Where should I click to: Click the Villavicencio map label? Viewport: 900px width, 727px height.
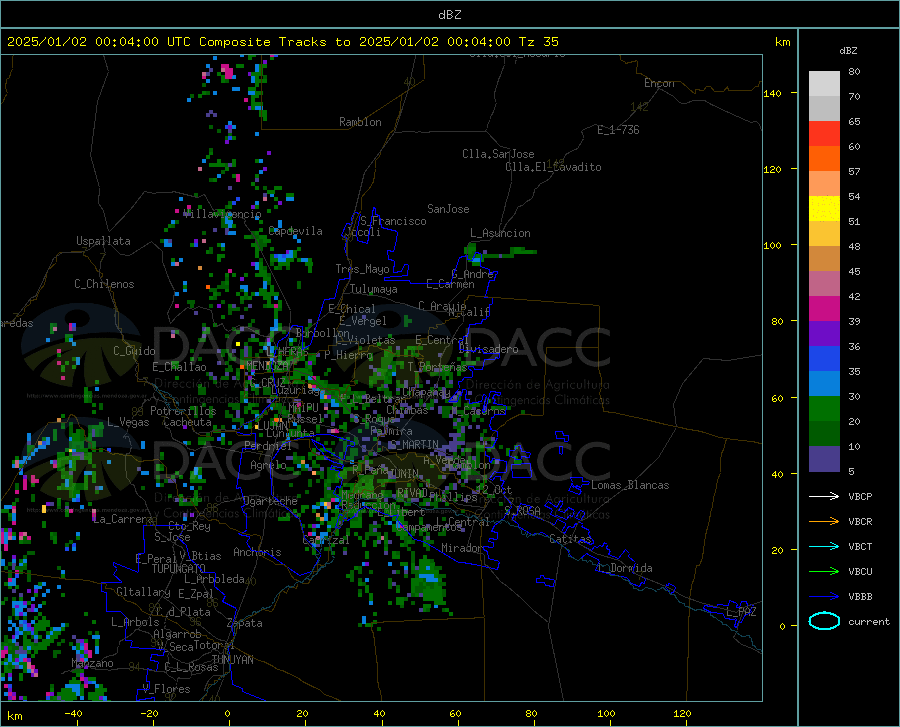coord(223,214)
